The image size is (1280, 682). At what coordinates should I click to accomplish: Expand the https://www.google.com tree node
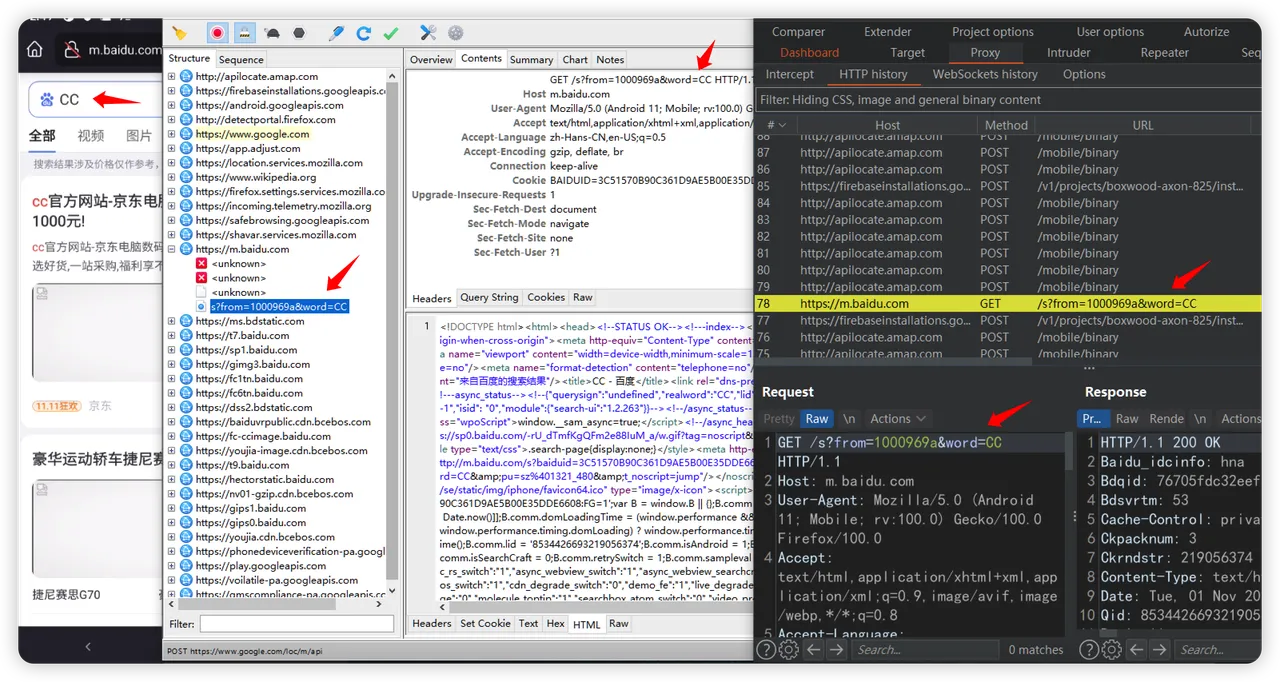point(171,134)
